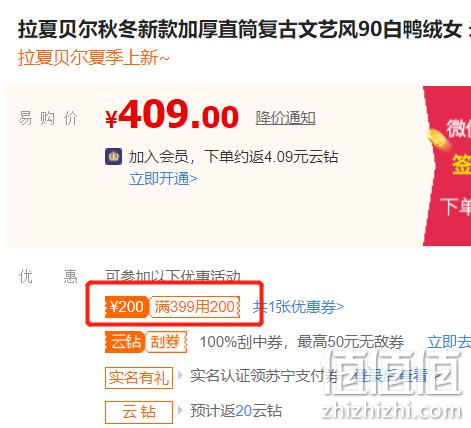Expand the arrow beside 预计返20云钻
Image resolution: width=471 pixels, height=428 pixels.
coord(180,410)
